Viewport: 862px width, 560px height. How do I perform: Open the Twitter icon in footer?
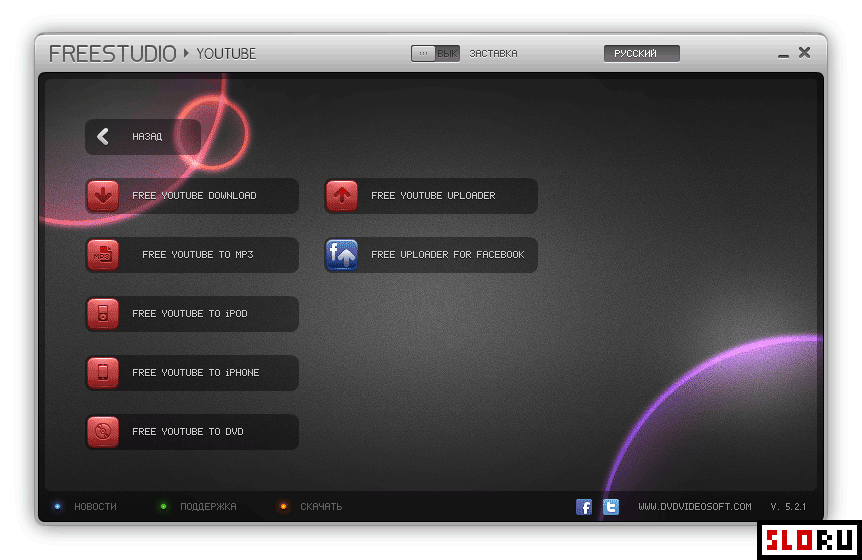click(611, 507)
